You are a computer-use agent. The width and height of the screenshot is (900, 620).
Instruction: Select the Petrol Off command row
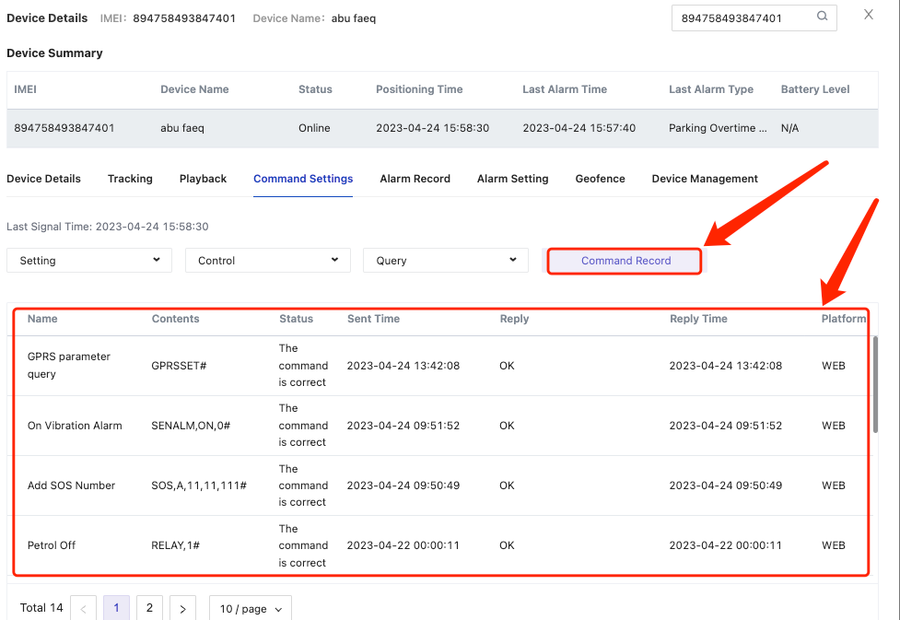coord(440,545)
